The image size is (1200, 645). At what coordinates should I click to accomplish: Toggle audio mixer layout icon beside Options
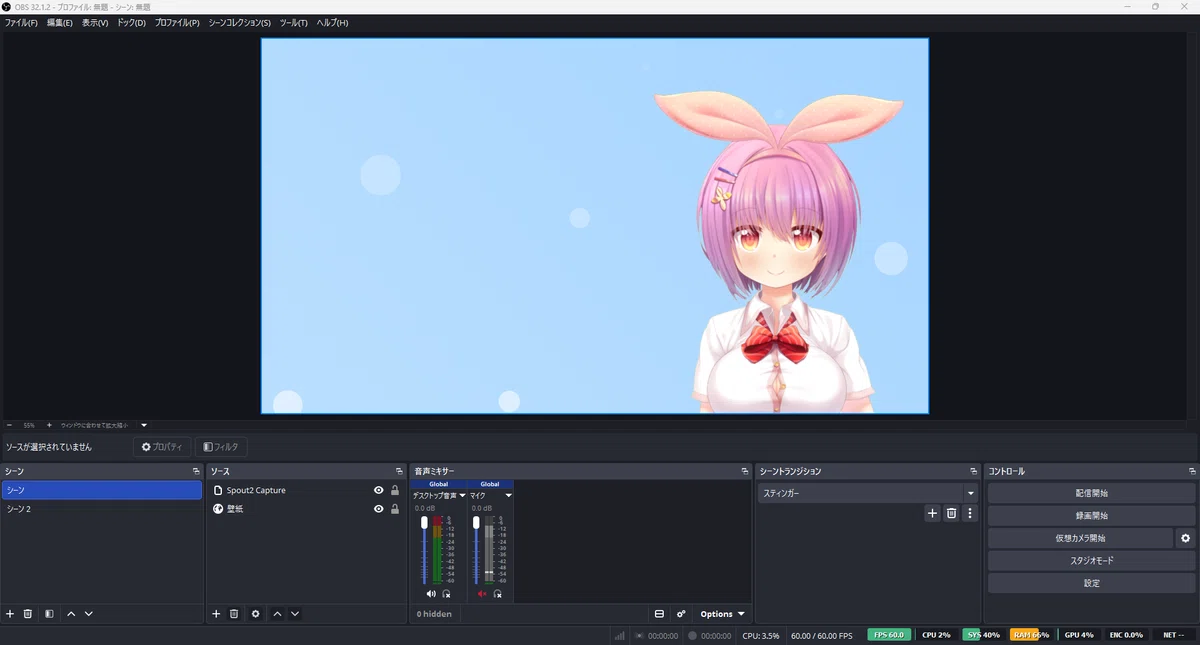[x=659, y=614]
